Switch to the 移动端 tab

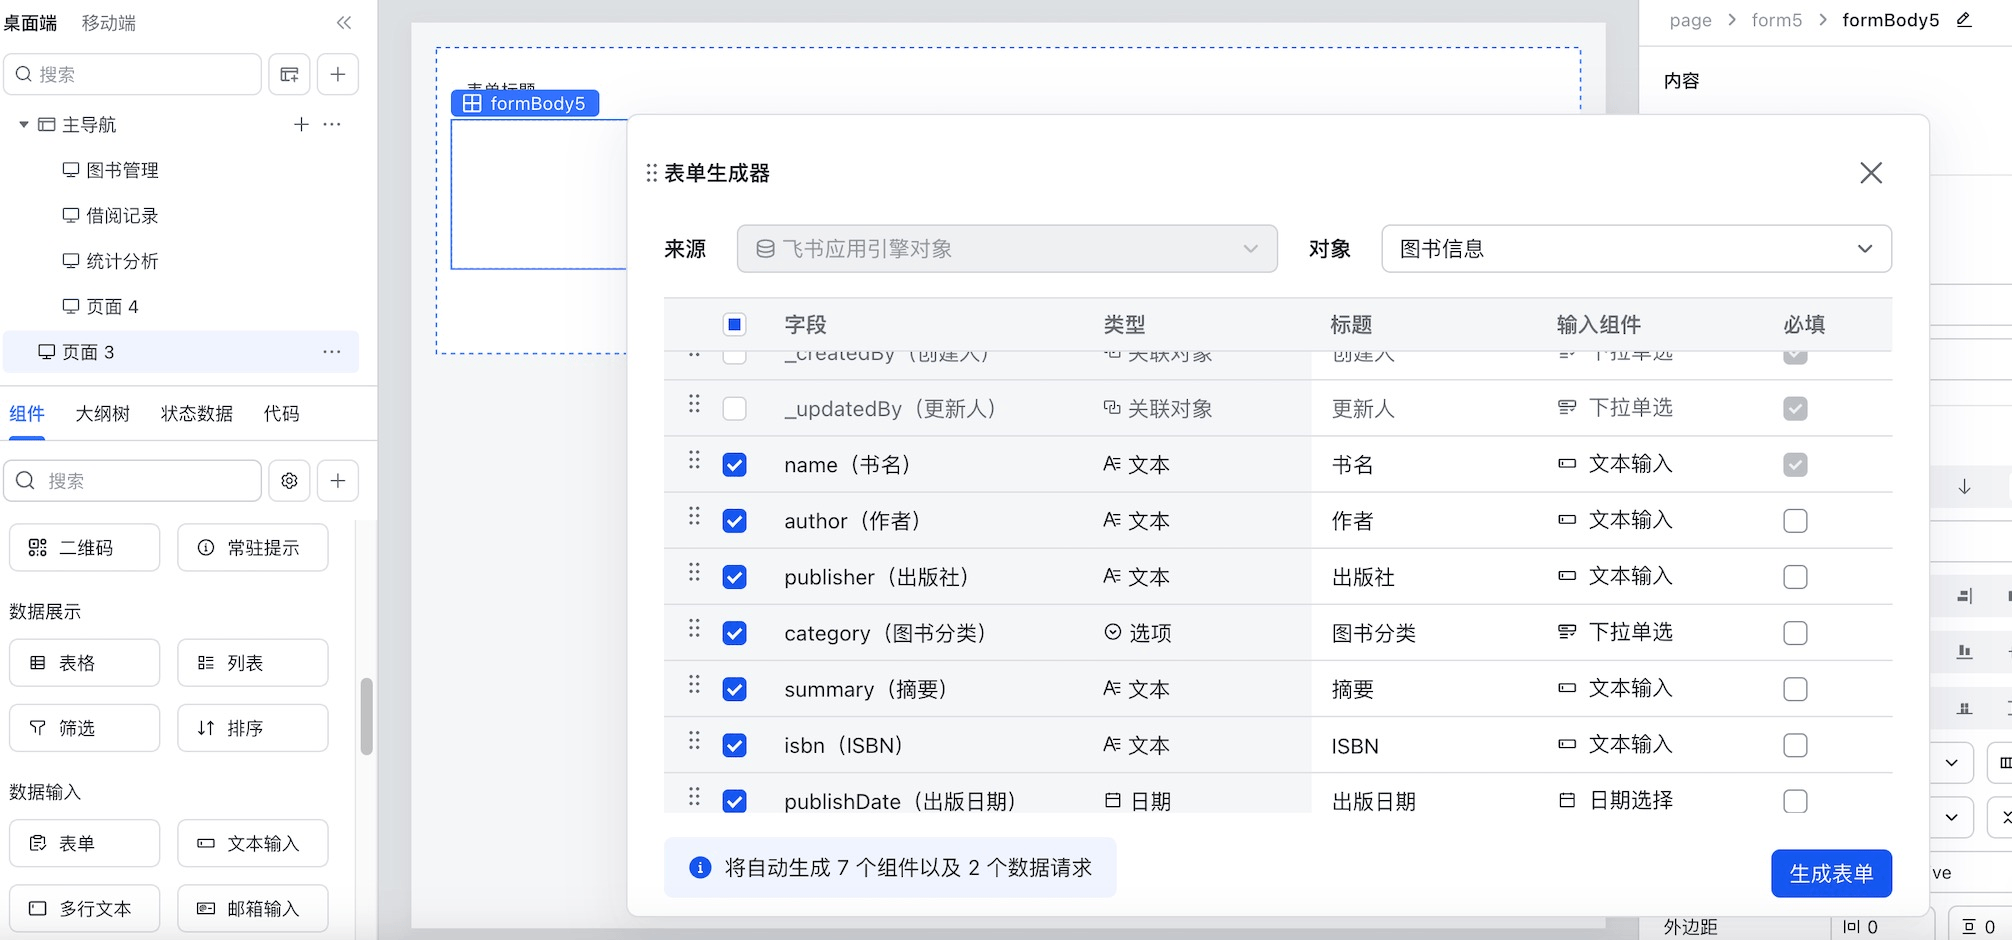tap(109, 23)
